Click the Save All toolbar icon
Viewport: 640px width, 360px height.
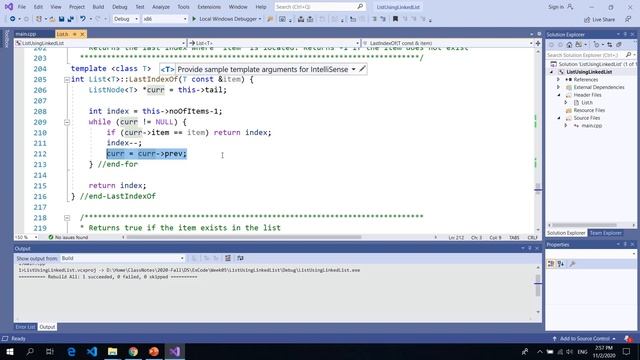pos(71,19)
